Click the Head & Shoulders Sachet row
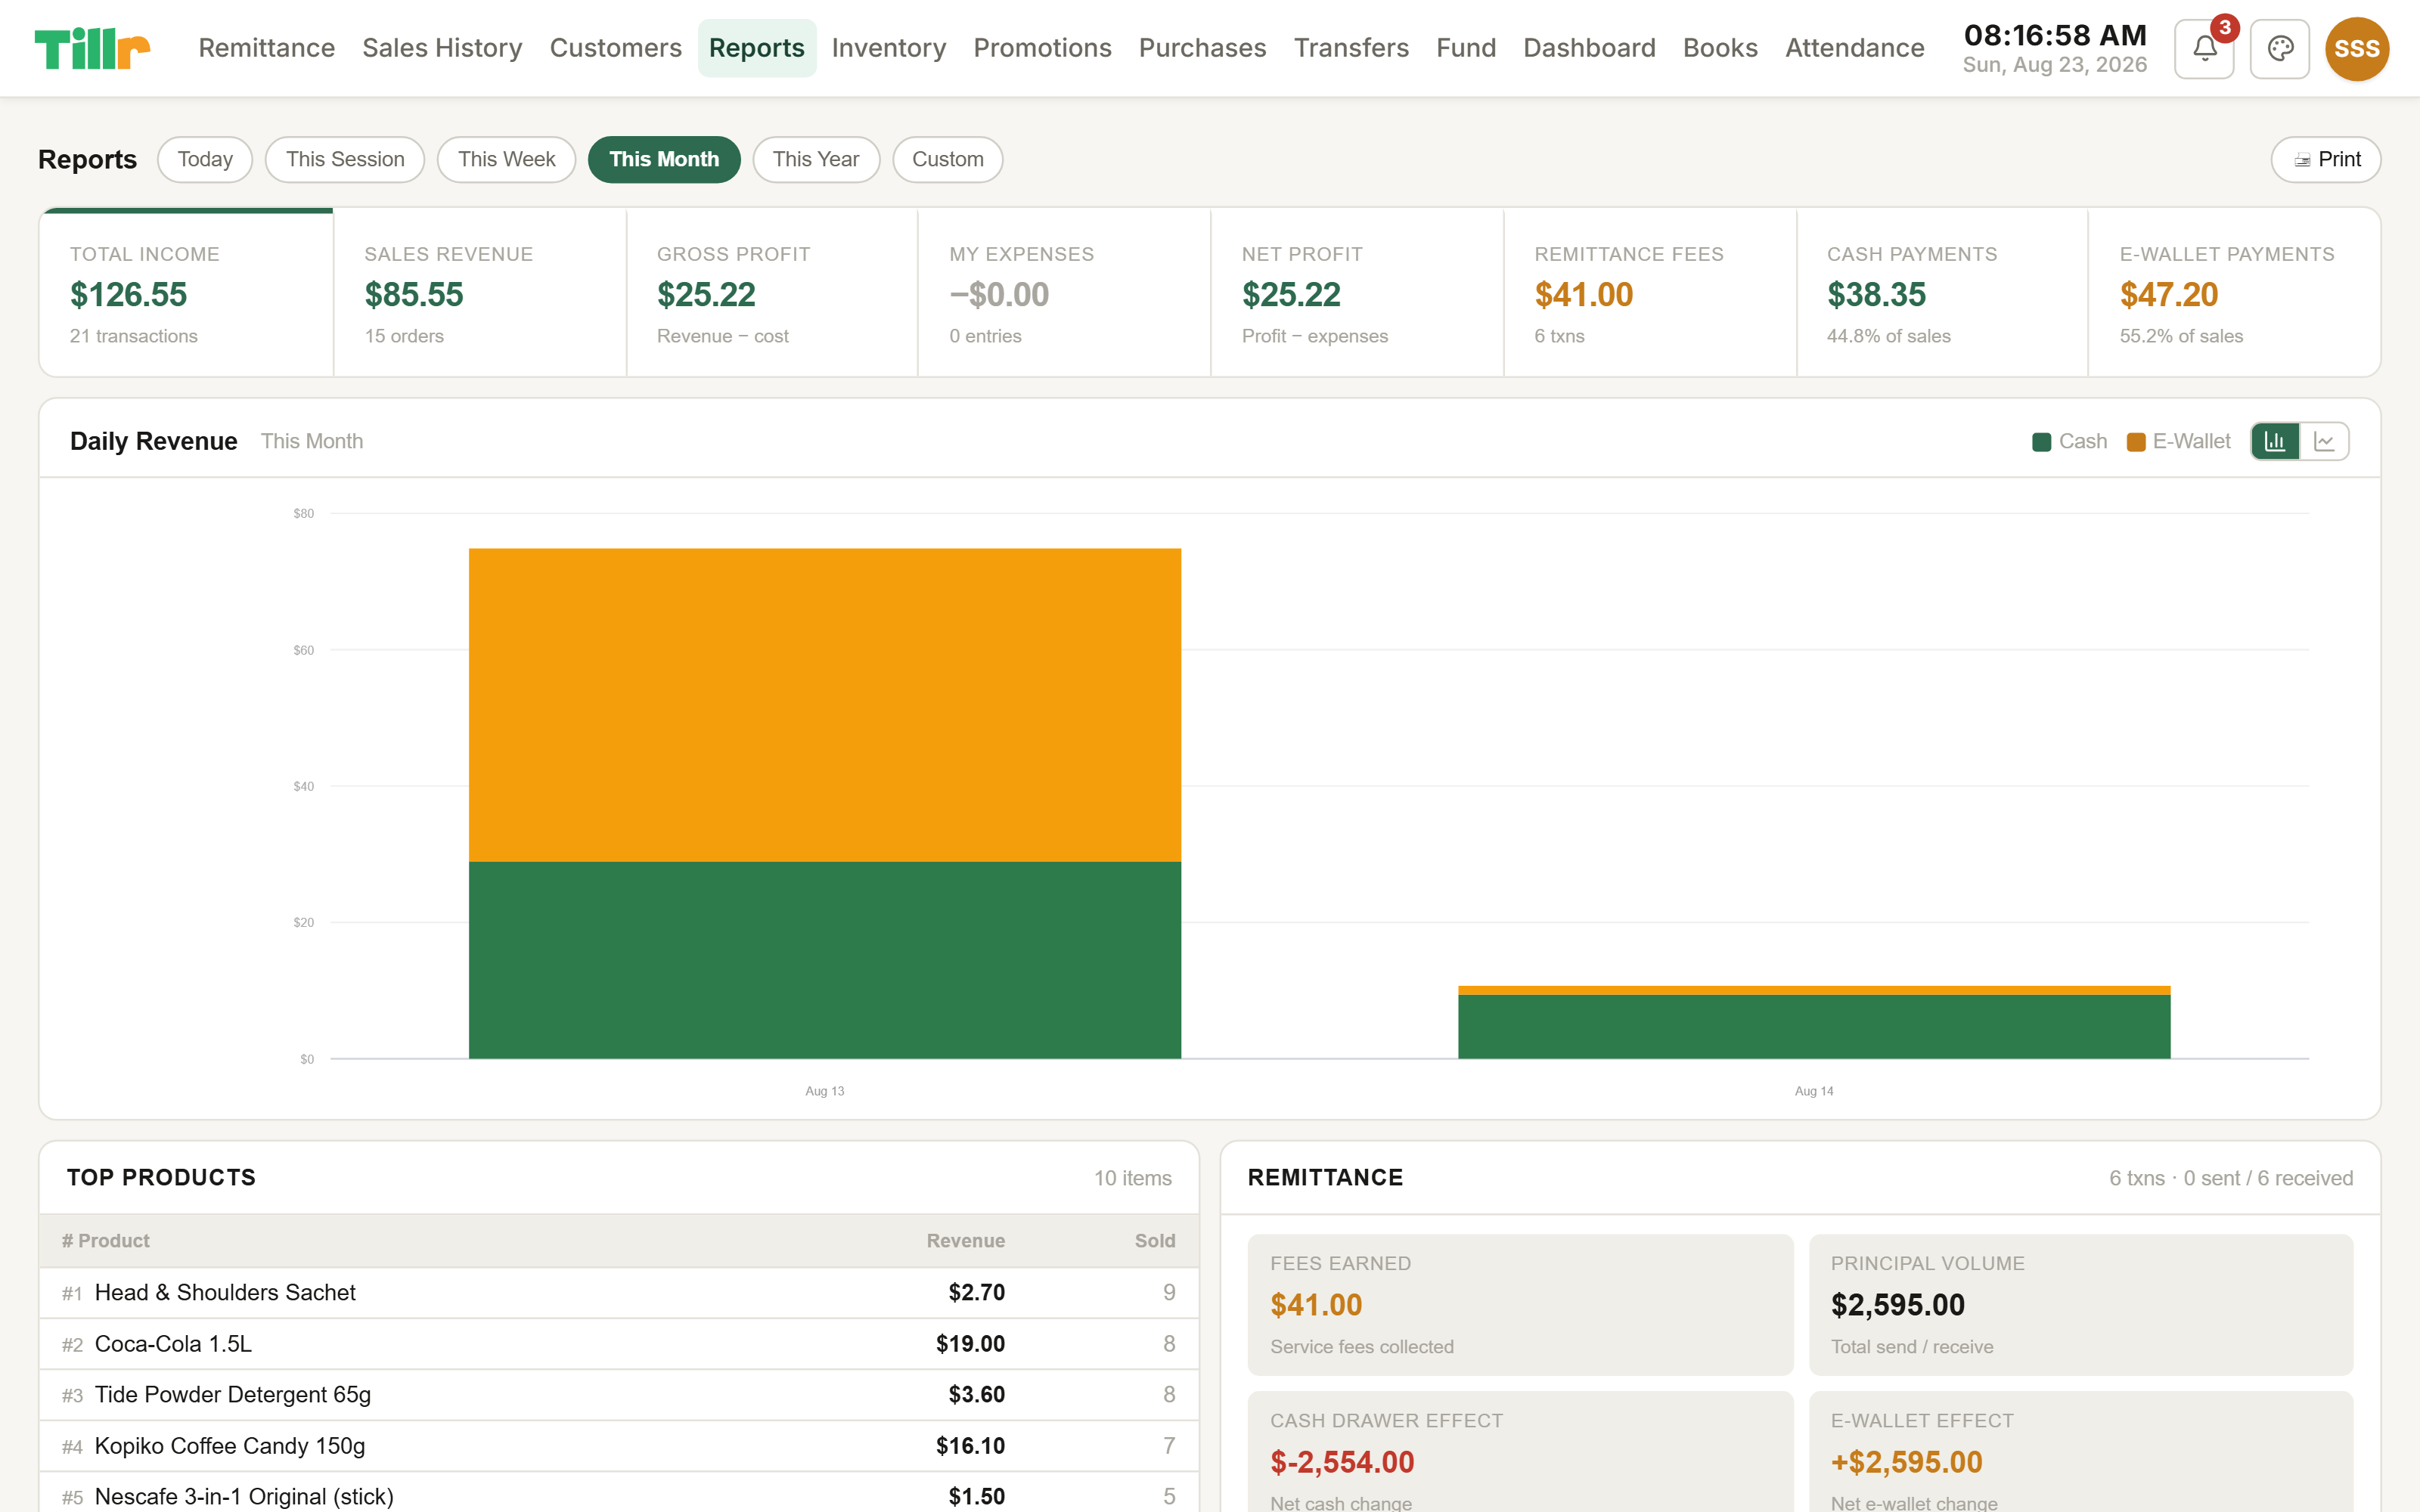The image size is (2420, 1512). [619, 1292]
